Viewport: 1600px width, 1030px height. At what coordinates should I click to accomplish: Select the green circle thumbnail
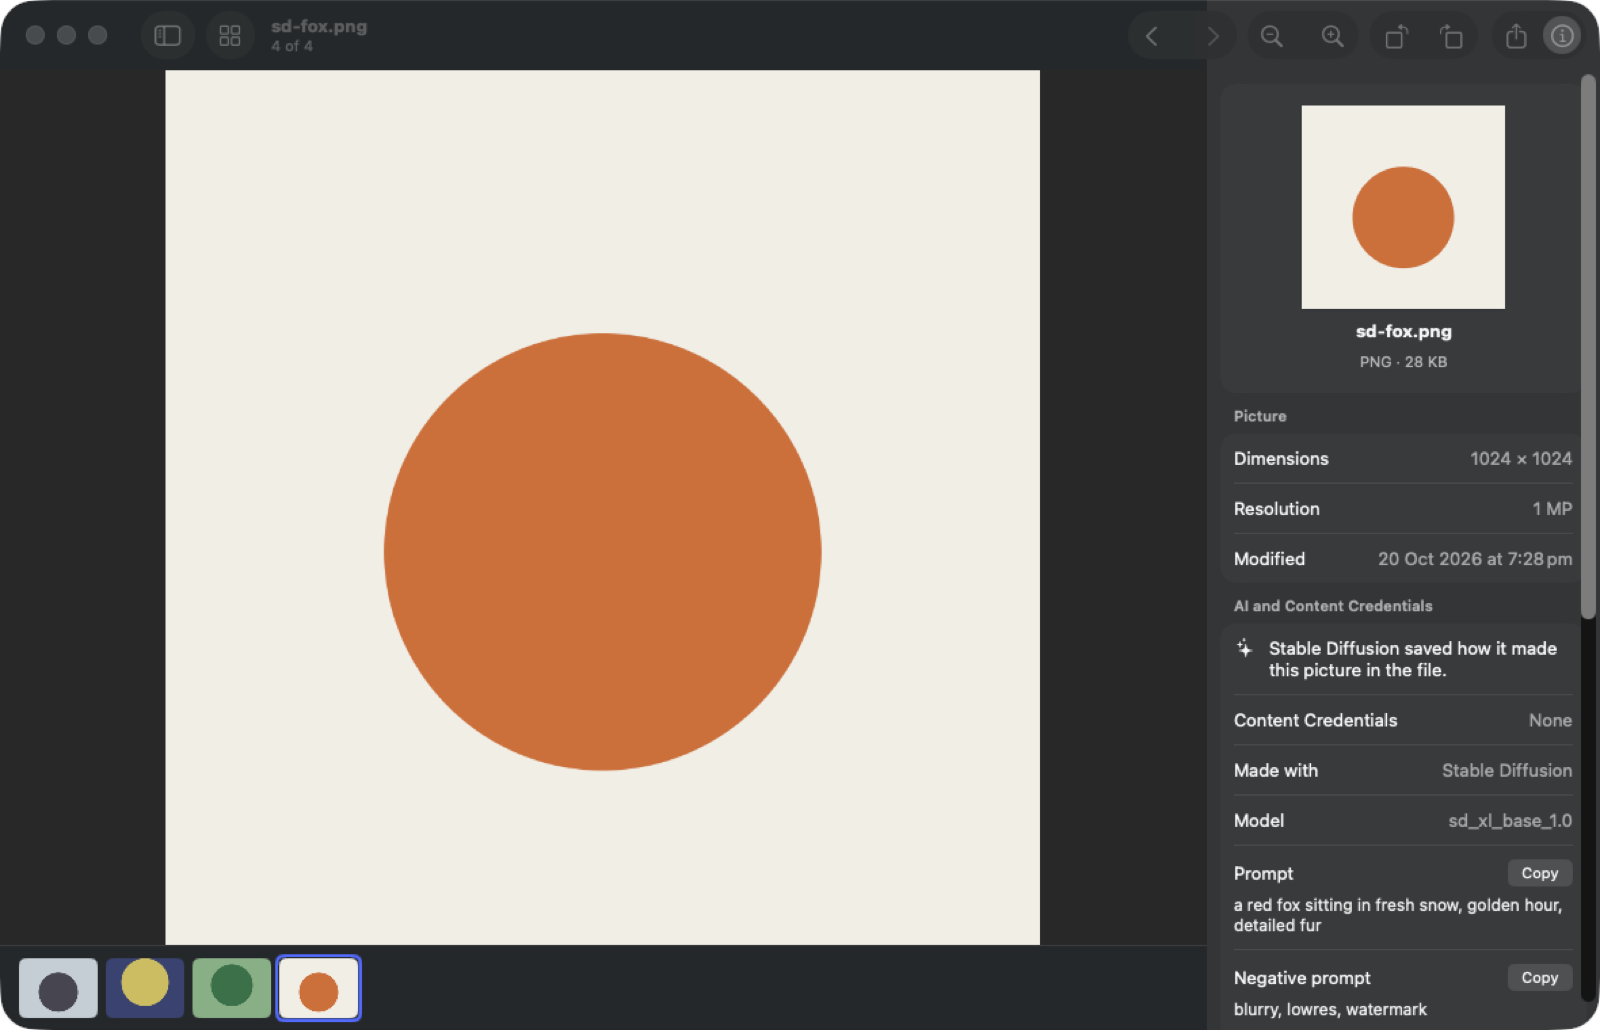coord(232,988)
